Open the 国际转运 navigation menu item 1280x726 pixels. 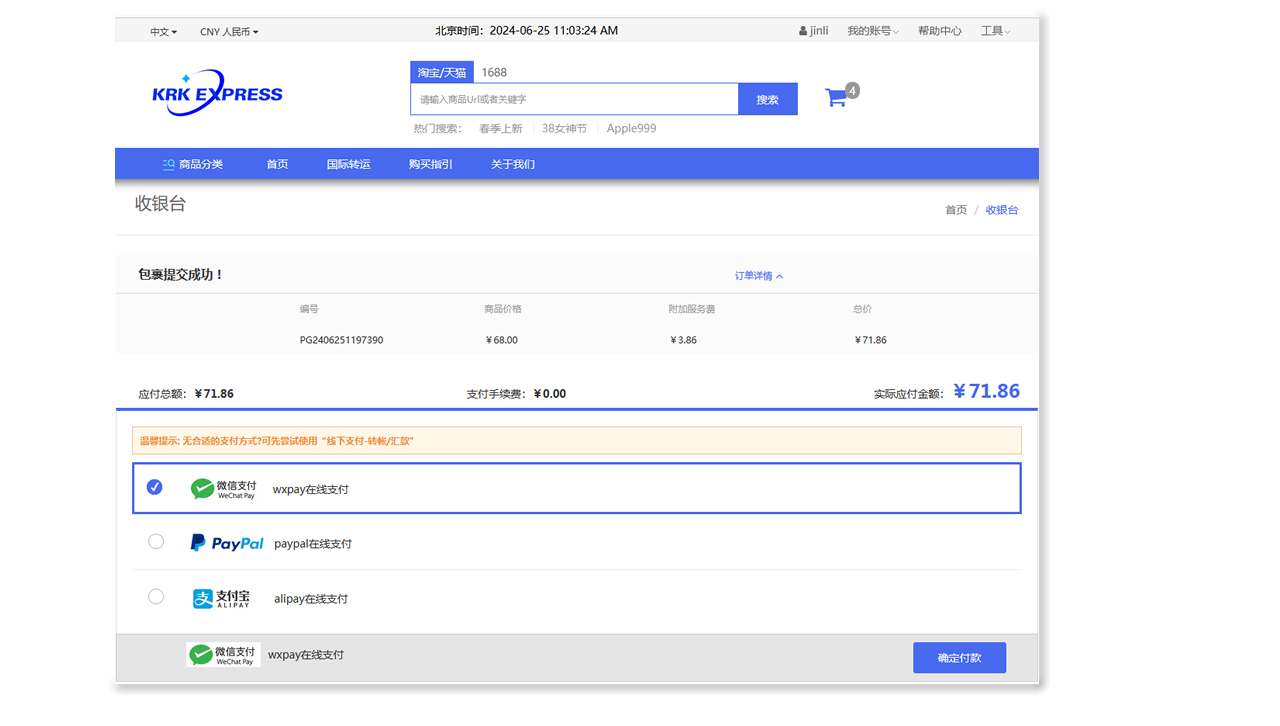(348, 164)
